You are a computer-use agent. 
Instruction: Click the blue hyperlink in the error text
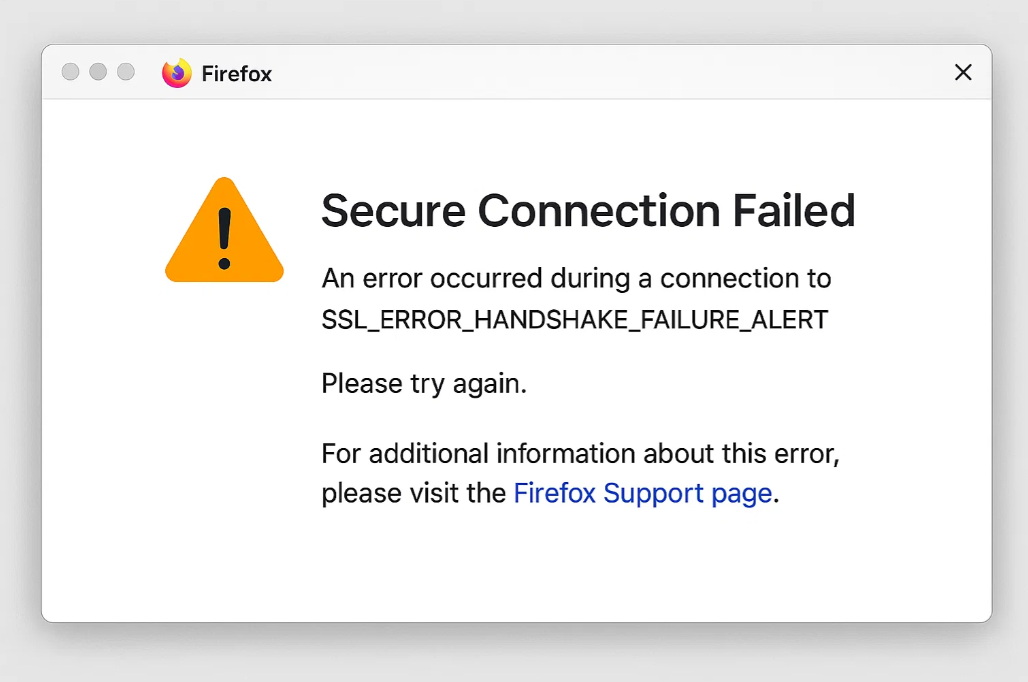[642, 492]
